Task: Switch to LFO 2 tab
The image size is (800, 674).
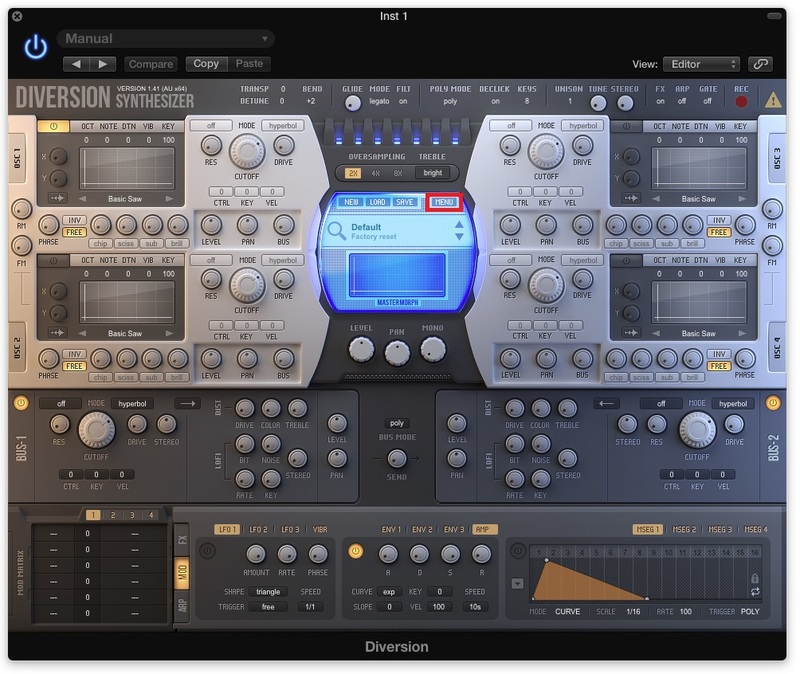Action: pos(258,529)
